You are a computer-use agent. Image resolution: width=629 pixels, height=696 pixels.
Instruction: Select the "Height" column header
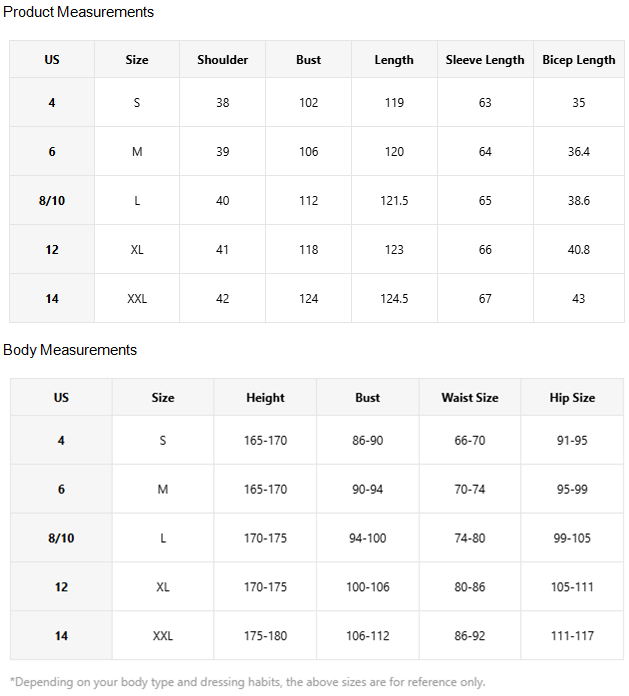tap(265, 398)
